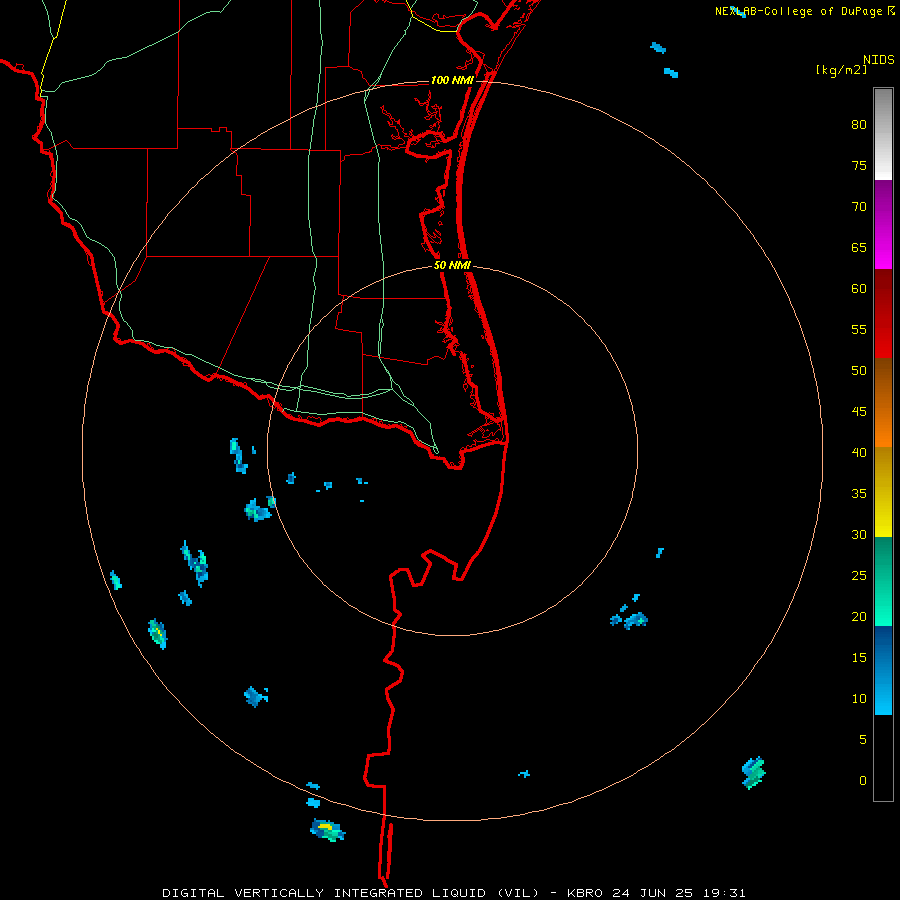Screen dimensions: 900x900
Task: Click the NIDS label
Action: pyautogui.click(x=878, y=60)
